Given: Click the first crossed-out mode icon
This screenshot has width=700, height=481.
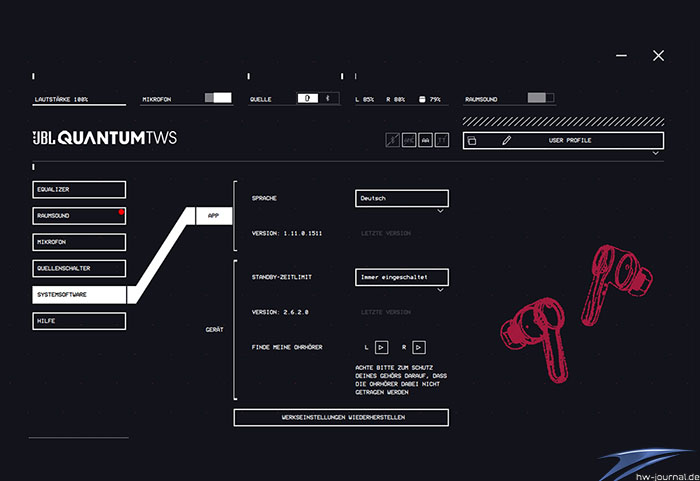Looking at the screenshot, I should (393, 141).
